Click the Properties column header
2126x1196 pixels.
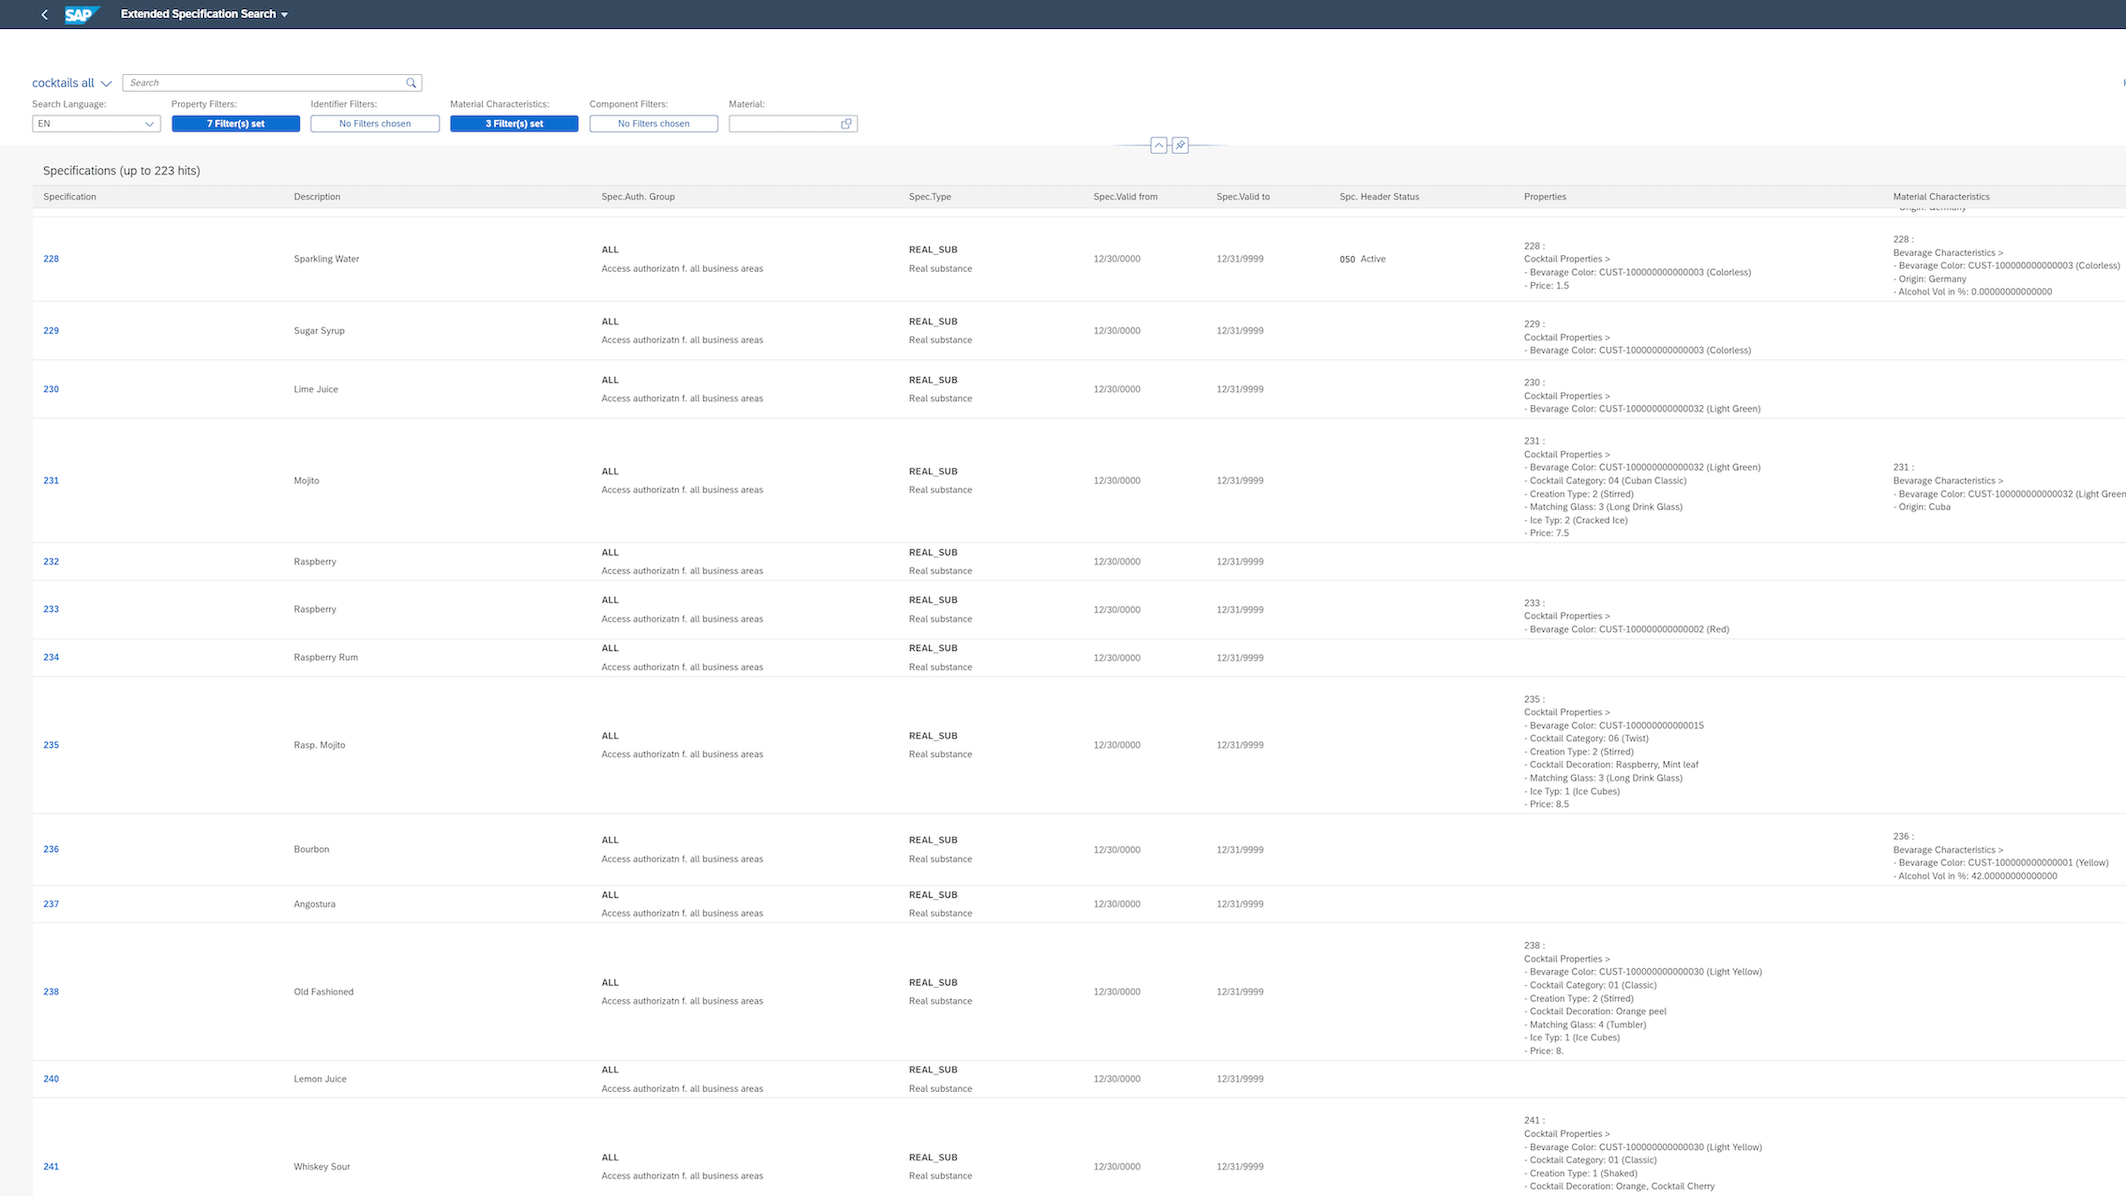click(1545, 197)
